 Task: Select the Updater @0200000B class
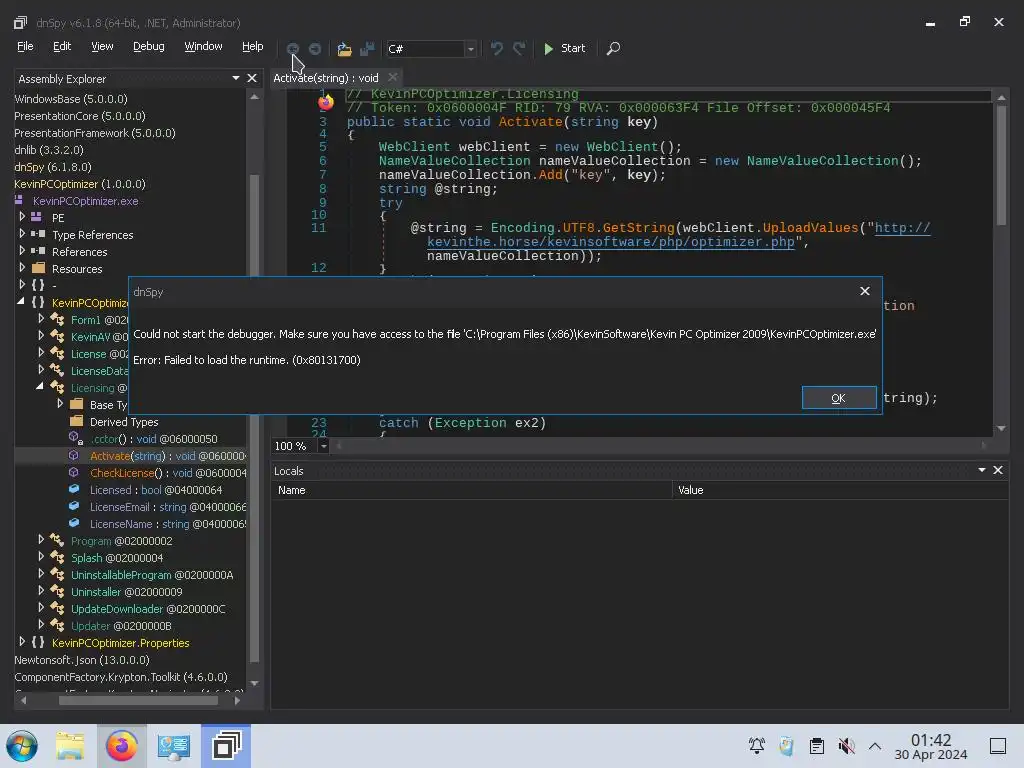pyautogui.click(x=121, y=626)
